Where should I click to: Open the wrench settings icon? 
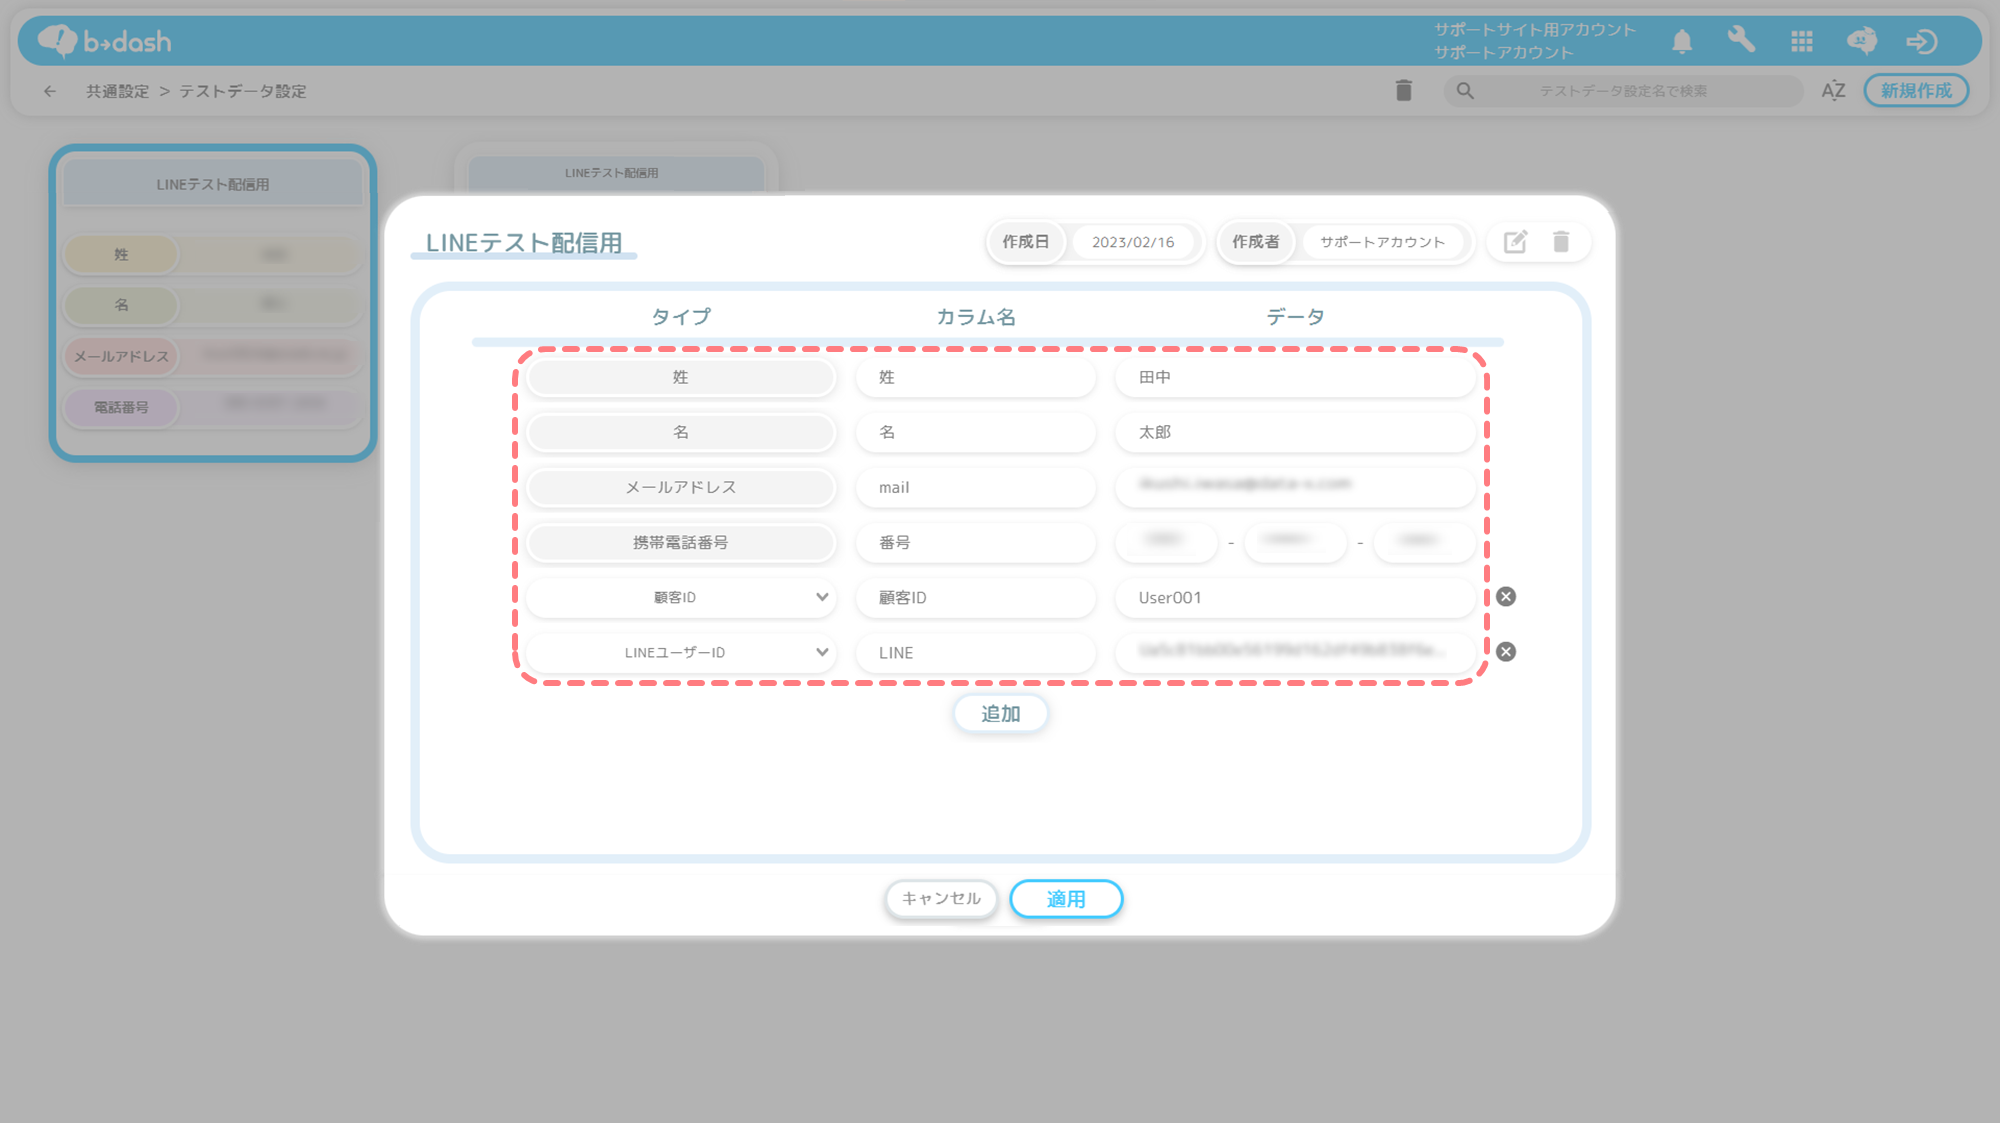coord(1741,40)
